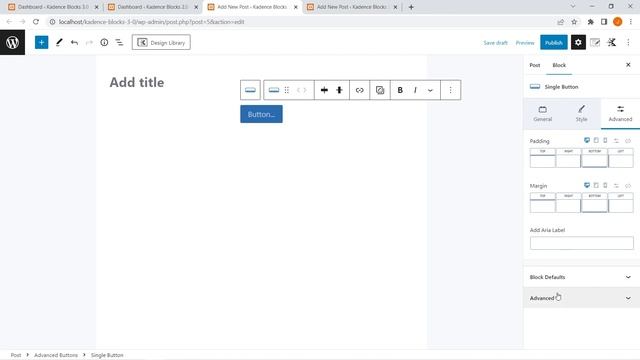
Task: Switch to the Post tab in sidebar
Action: pyautogui.click(x=535, y=65)
